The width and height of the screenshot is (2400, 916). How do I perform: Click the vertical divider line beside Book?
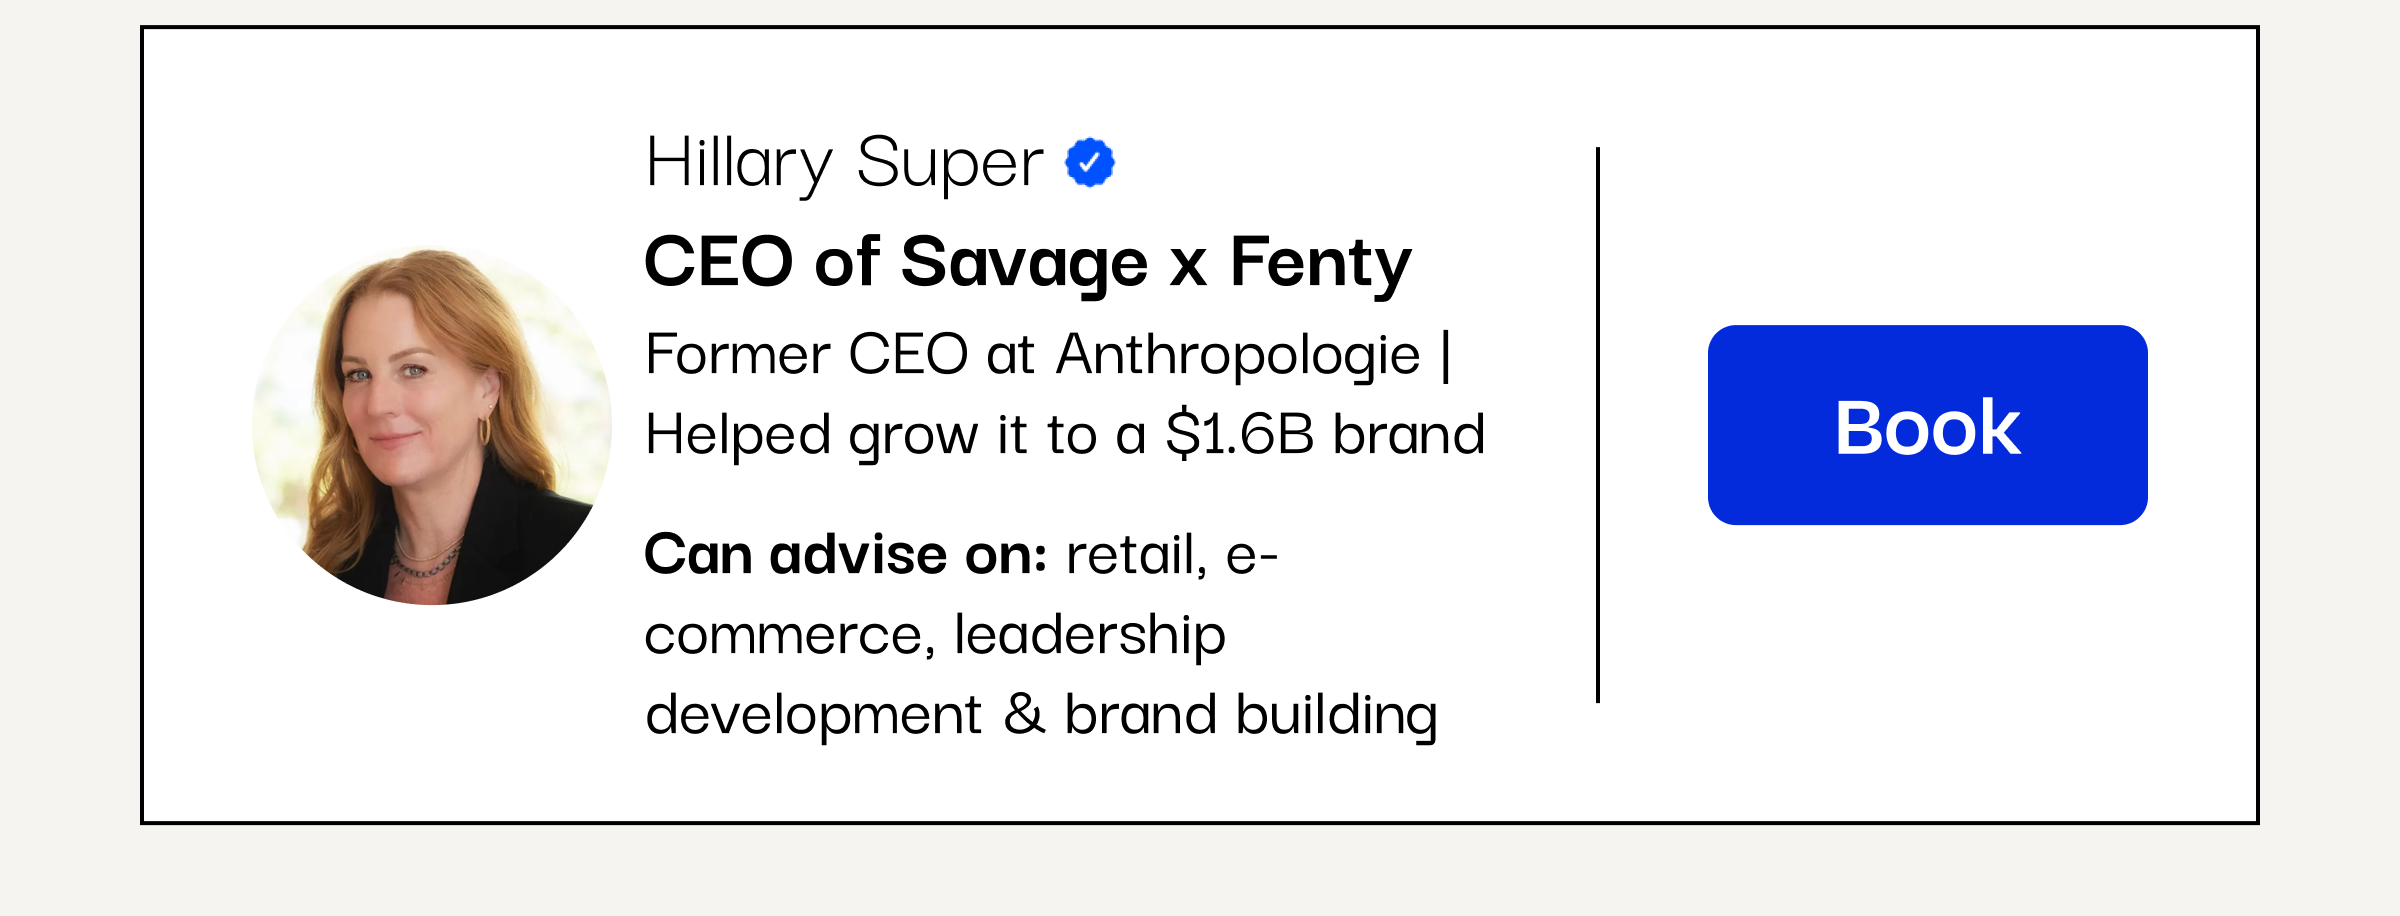pyautogui.click(x=1598, y=425)
